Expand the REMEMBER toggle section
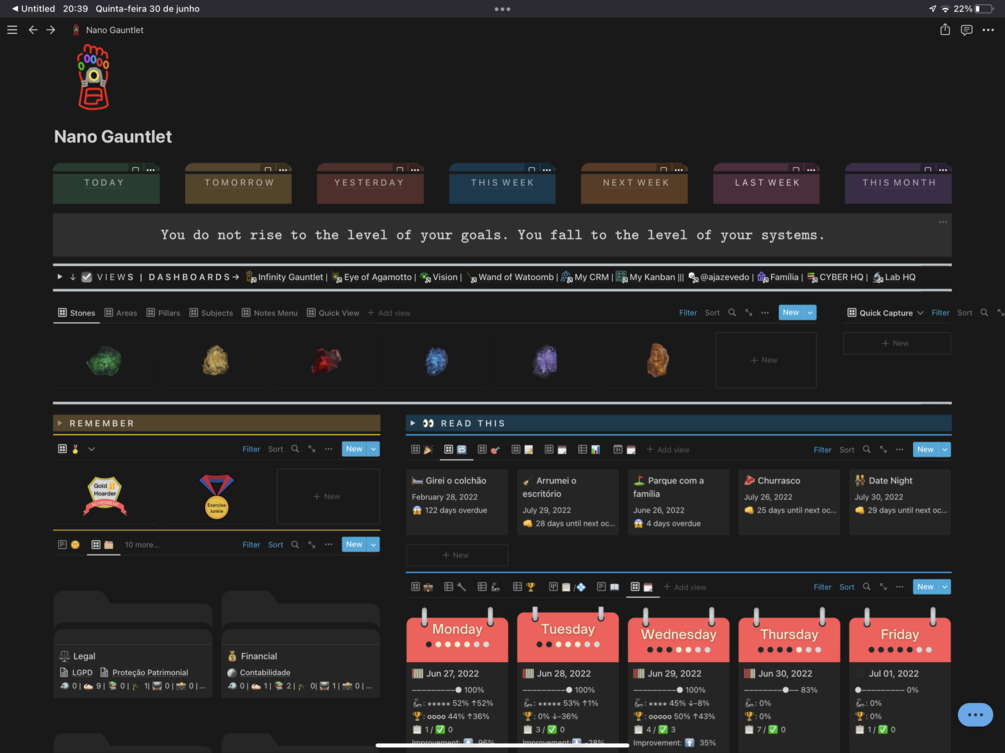Viewport: 1005px width, 753px height. click(x=60, y=424)
